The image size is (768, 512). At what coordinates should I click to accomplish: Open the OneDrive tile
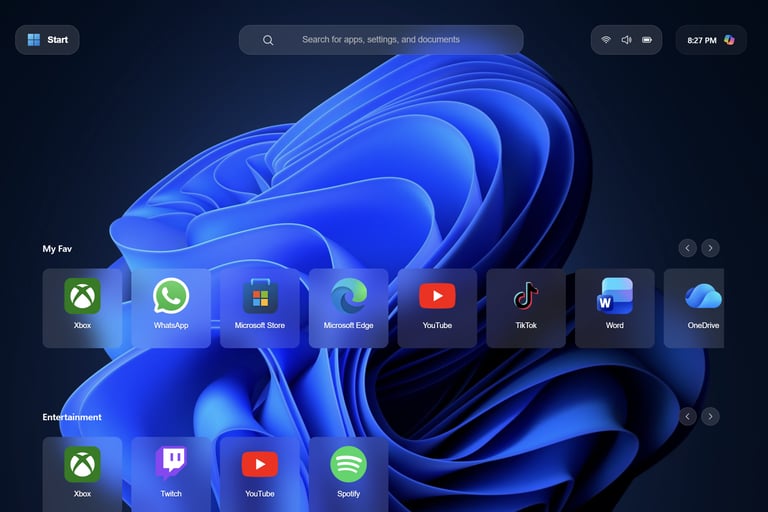point(694,308)
